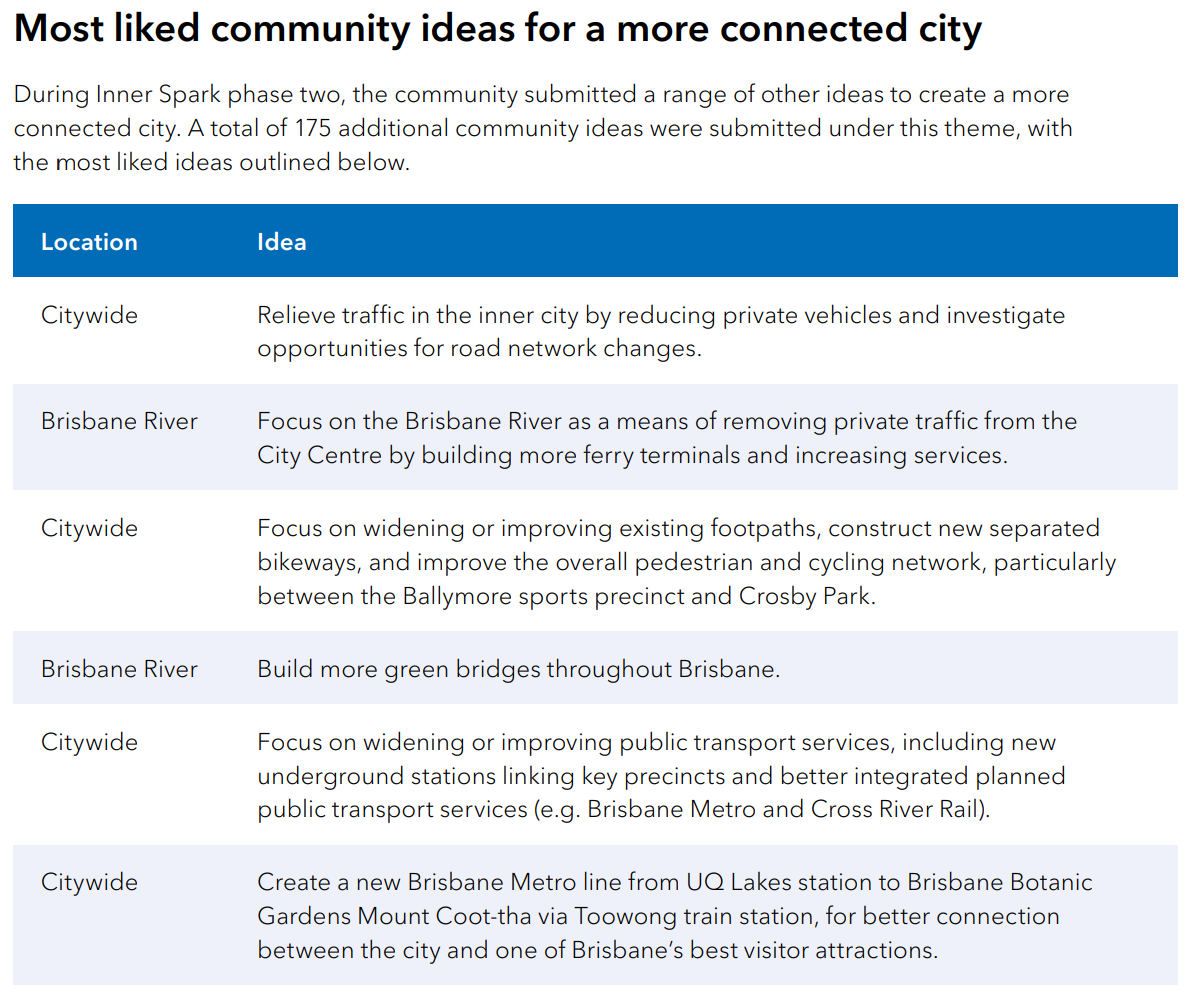Select the Idea column header
Screen dimensions: 1188x996
pos(281,242)
